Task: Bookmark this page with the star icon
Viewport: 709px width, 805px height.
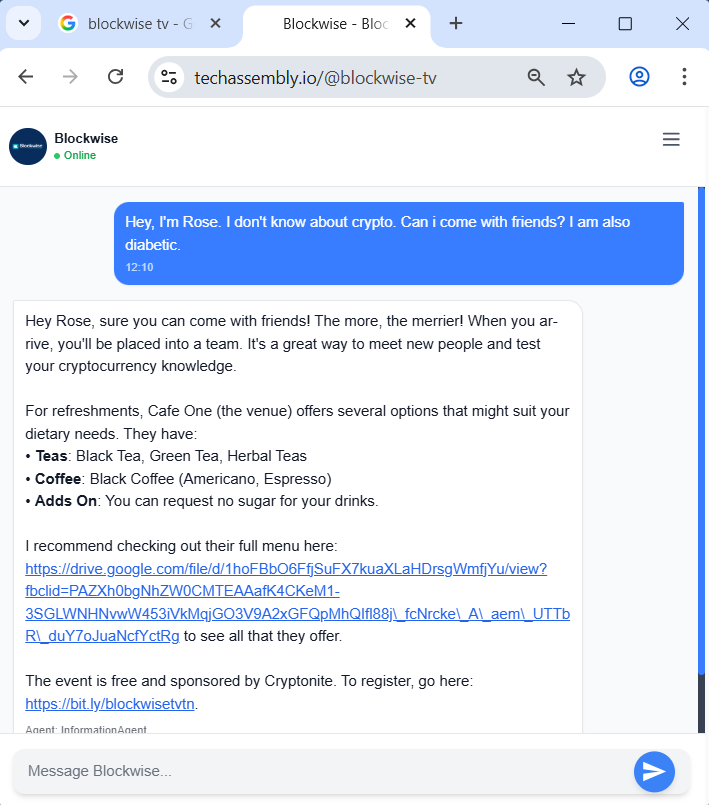Action: (x=577, y=76)
